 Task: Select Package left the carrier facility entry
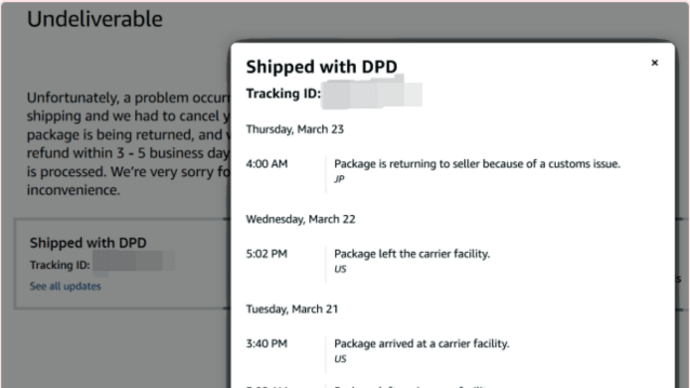pos(412,254)
